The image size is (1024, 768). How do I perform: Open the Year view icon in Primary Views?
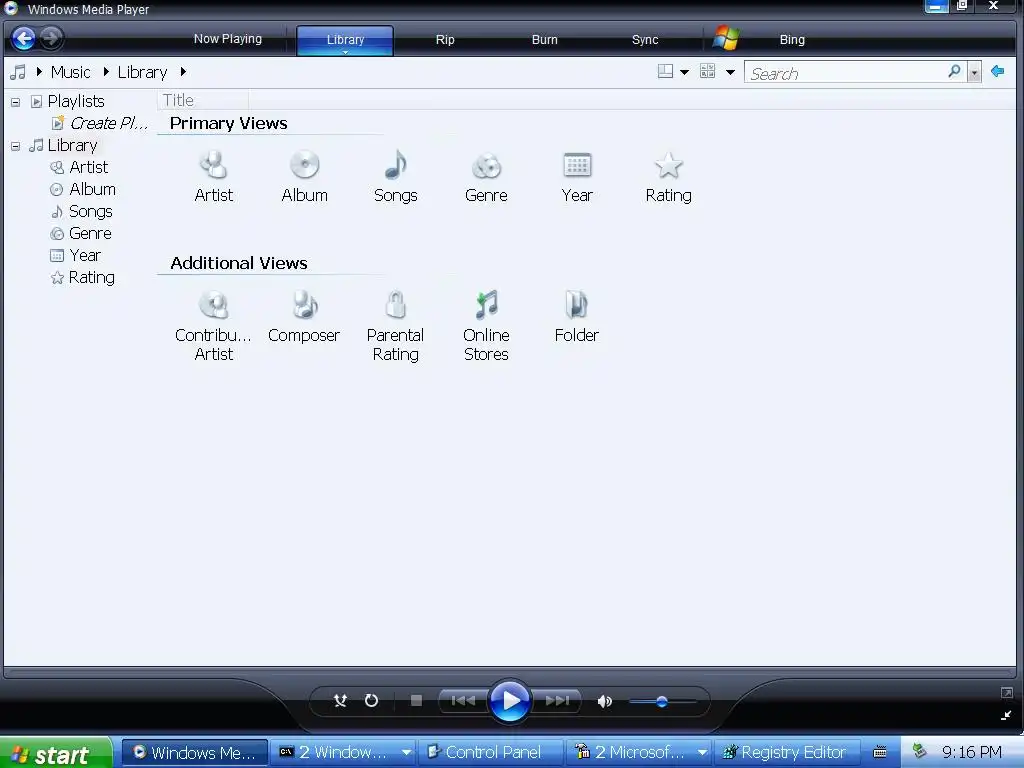(577, 165)
